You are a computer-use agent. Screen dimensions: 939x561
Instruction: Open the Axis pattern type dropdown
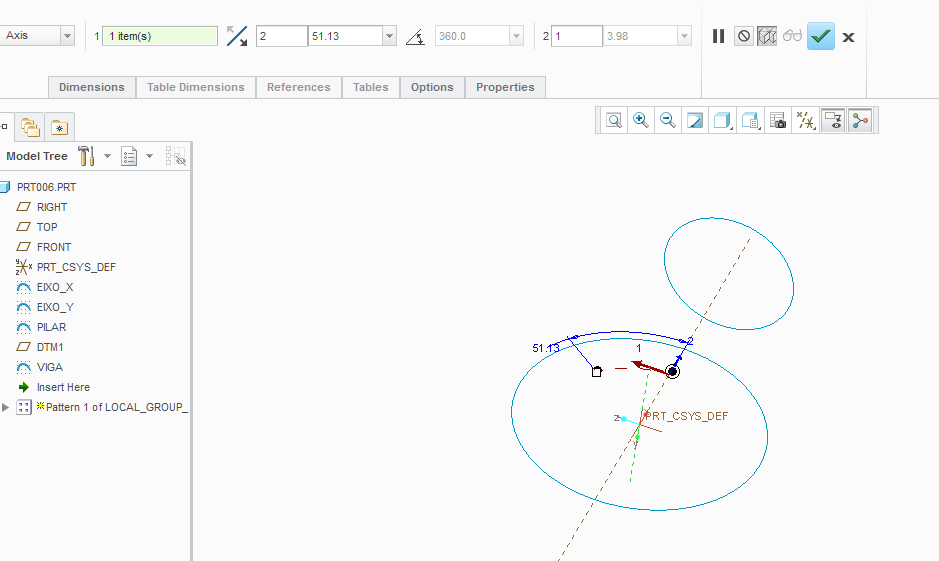click(x=67, y=36)
